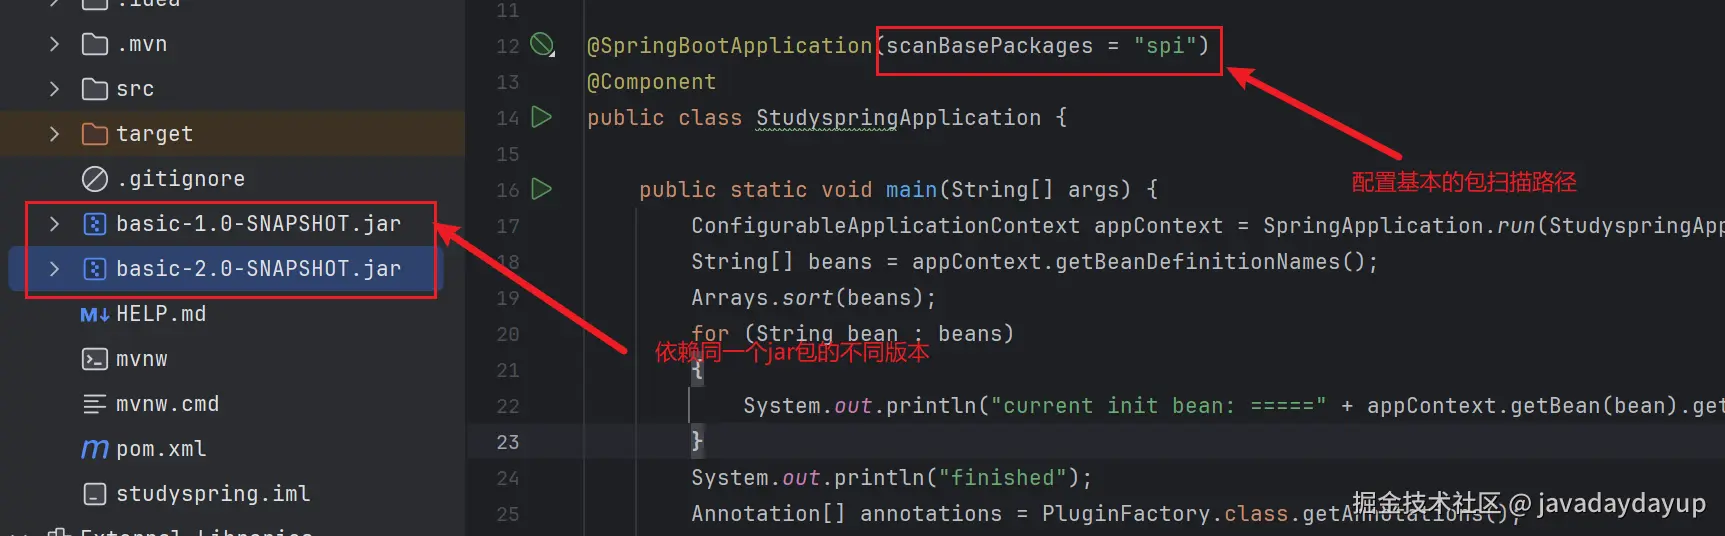Click the HELP.md markdown icon
The height and width of the screenshot is (536, 1725).
pyautogui.click(x=95, y=314)
